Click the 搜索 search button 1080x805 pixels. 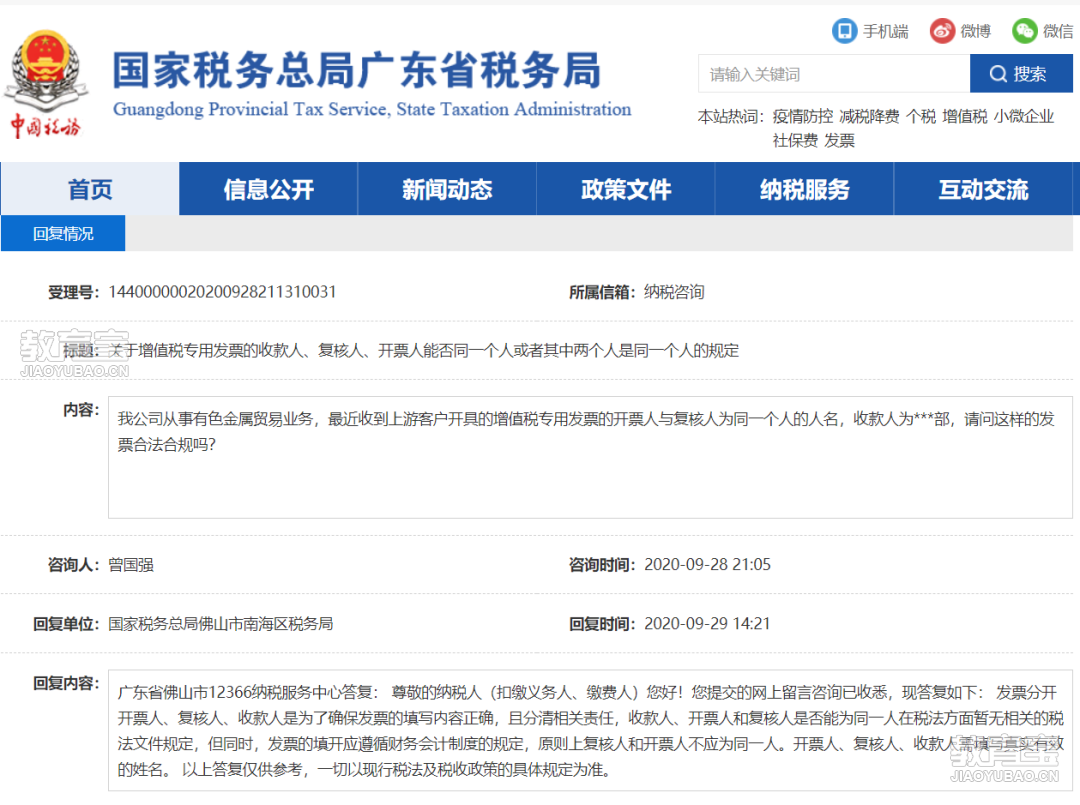1021,74
